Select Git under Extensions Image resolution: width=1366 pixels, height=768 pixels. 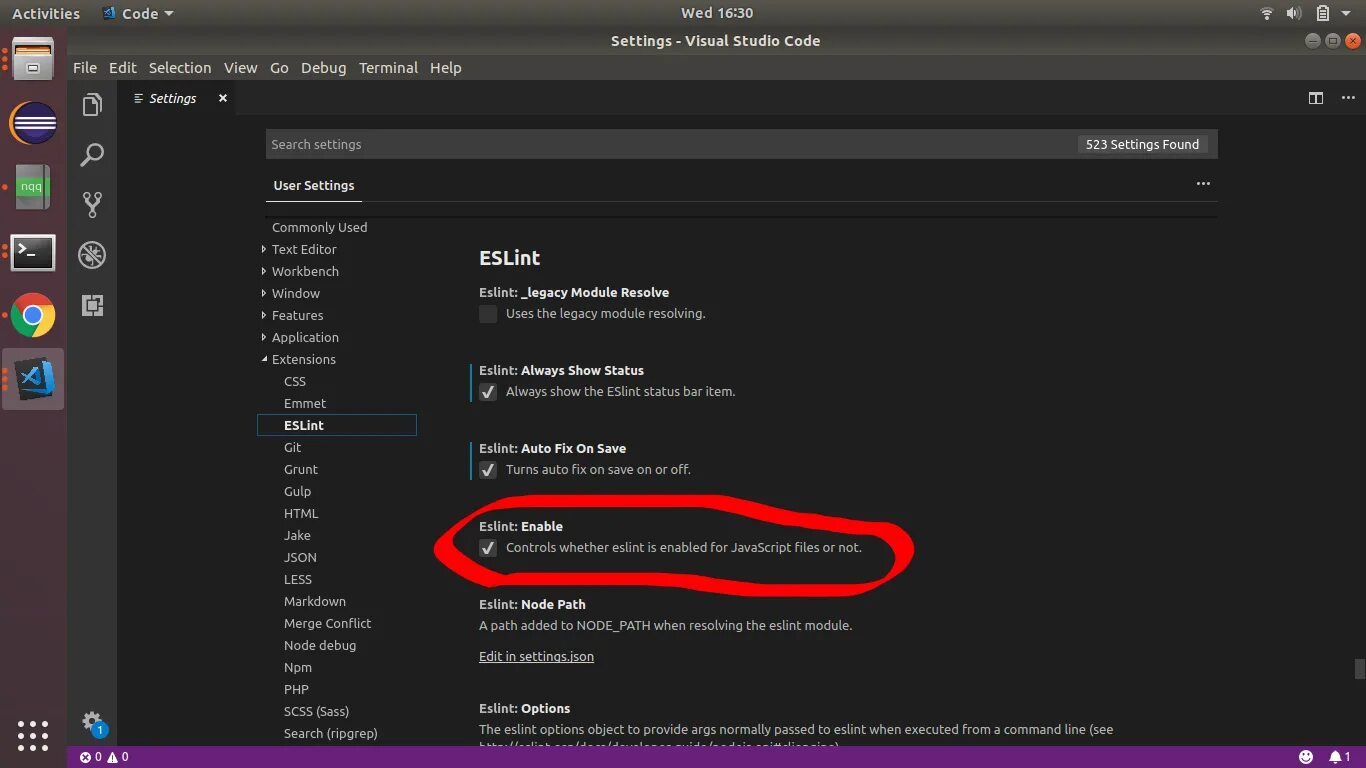point(292,447)
